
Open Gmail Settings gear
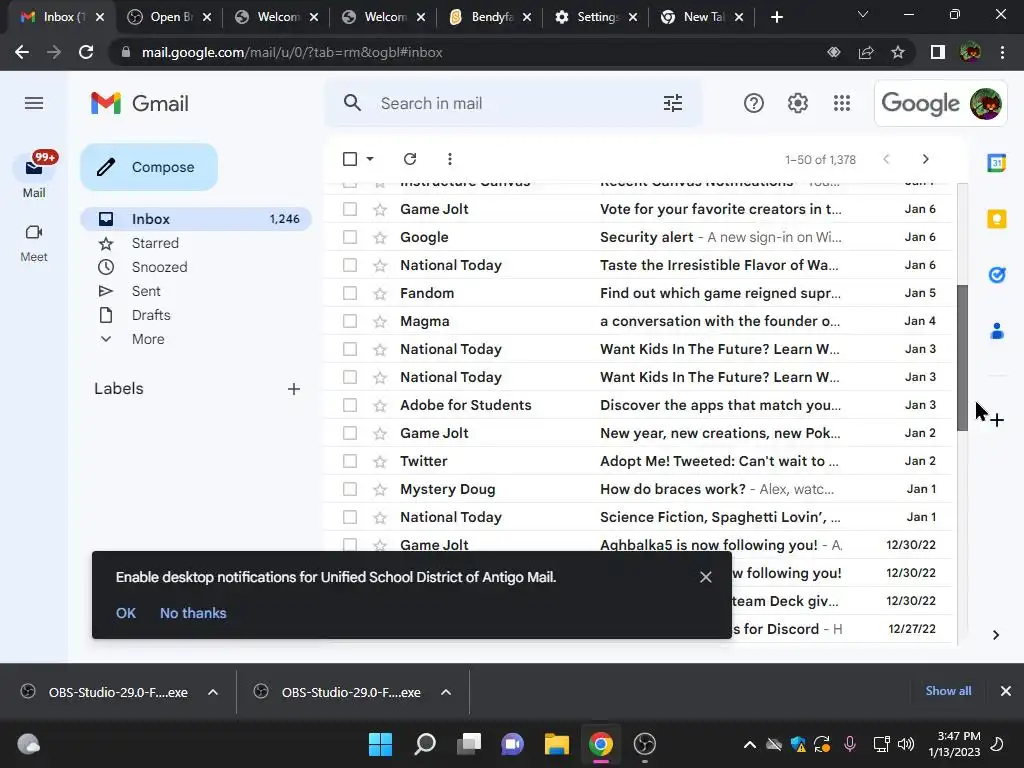(797, 103)
